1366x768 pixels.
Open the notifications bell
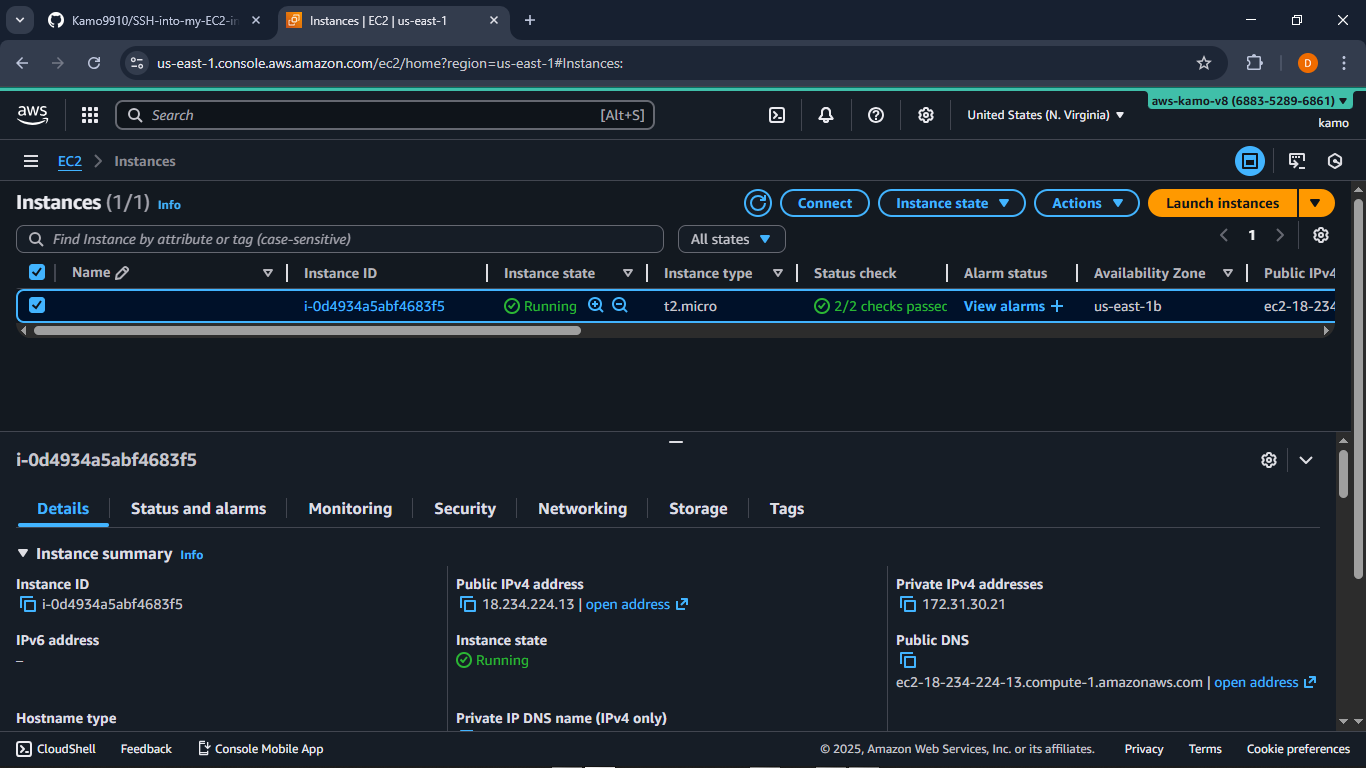click(x=826, y=115)
